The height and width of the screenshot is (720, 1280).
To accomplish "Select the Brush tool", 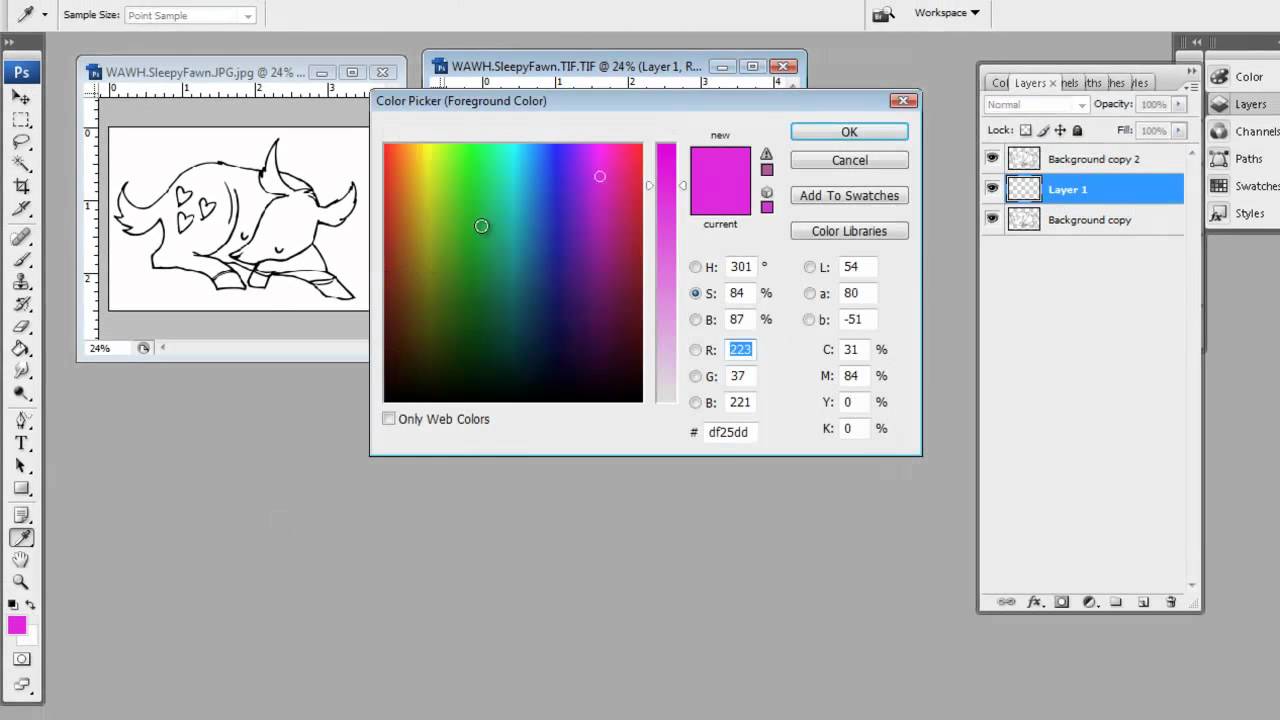I will point(21,259).
